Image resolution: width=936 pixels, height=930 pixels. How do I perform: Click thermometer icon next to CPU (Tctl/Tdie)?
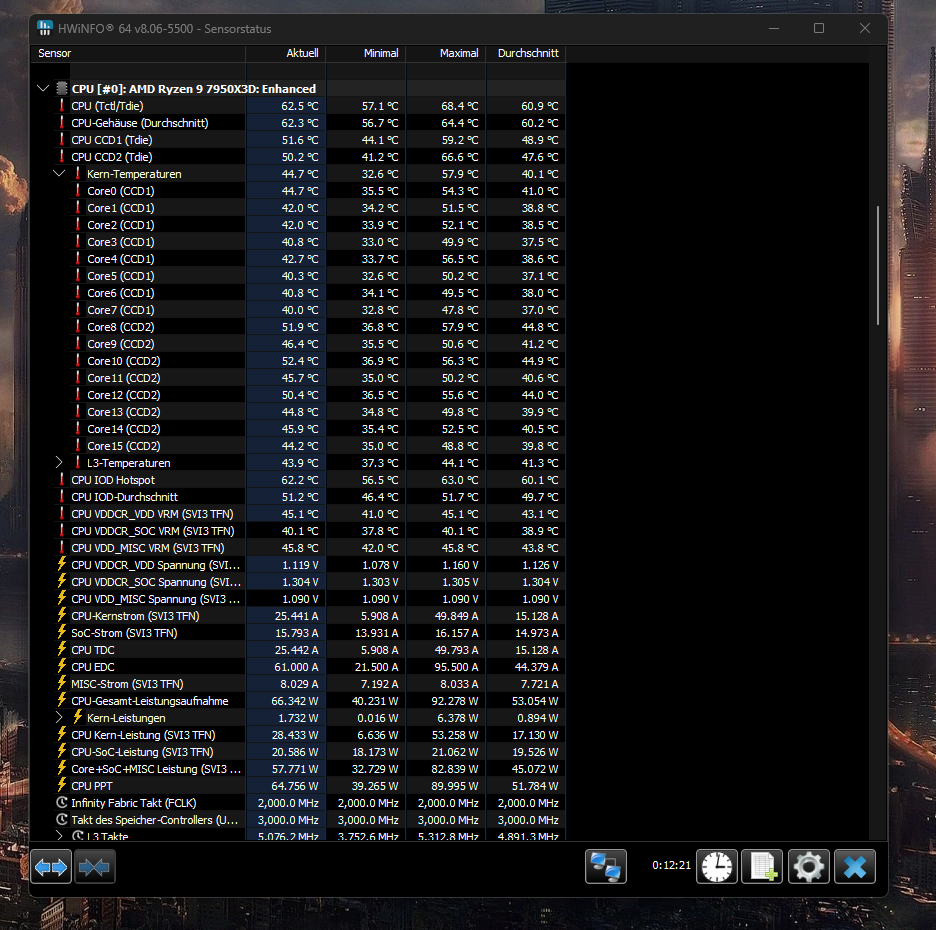click(61, 106)
